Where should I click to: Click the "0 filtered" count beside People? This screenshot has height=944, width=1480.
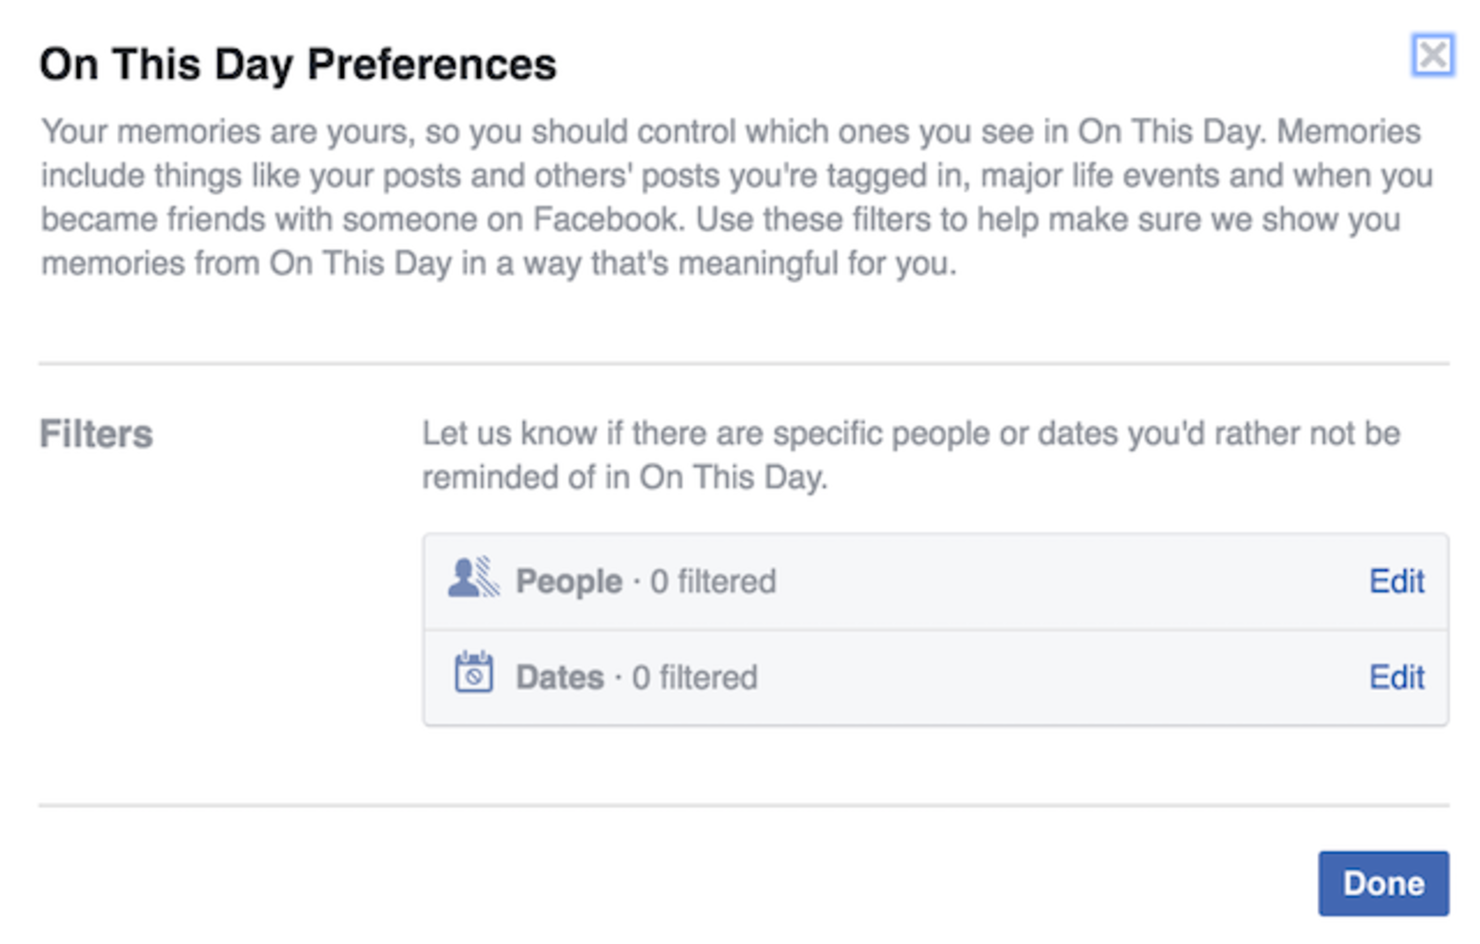point(713,581)
